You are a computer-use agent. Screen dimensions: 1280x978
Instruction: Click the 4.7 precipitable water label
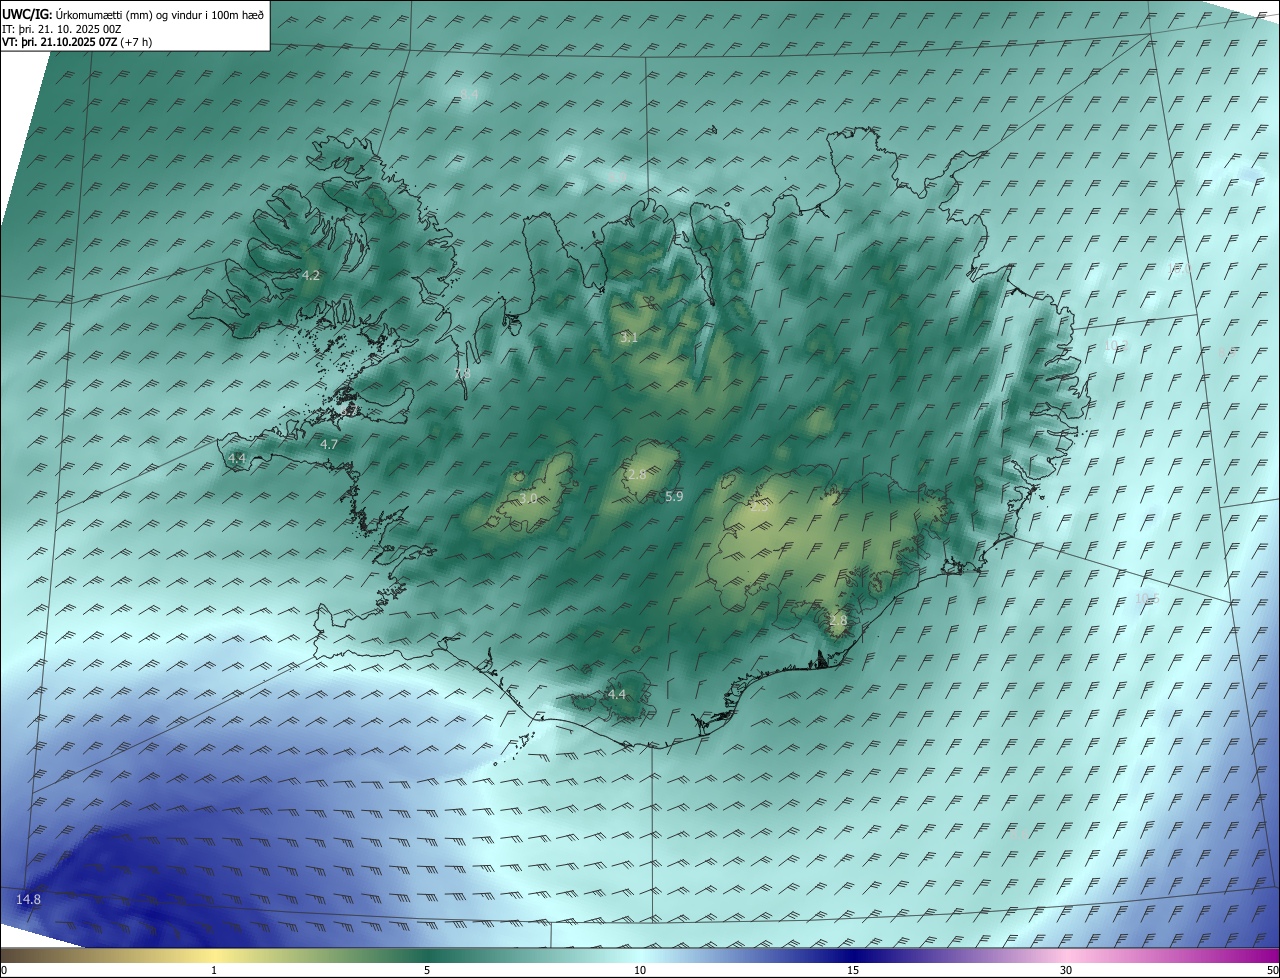(x=329, y=444)
